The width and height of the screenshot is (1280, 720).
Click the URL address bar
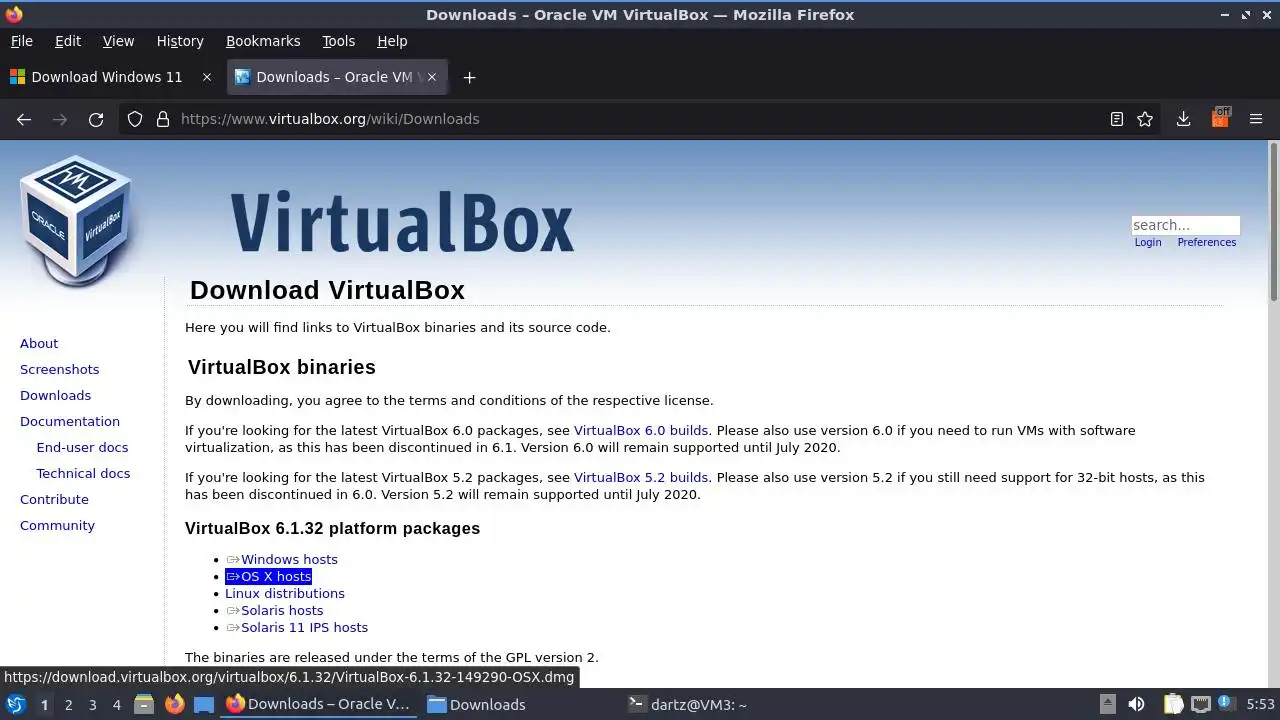[x=640, y=119]
